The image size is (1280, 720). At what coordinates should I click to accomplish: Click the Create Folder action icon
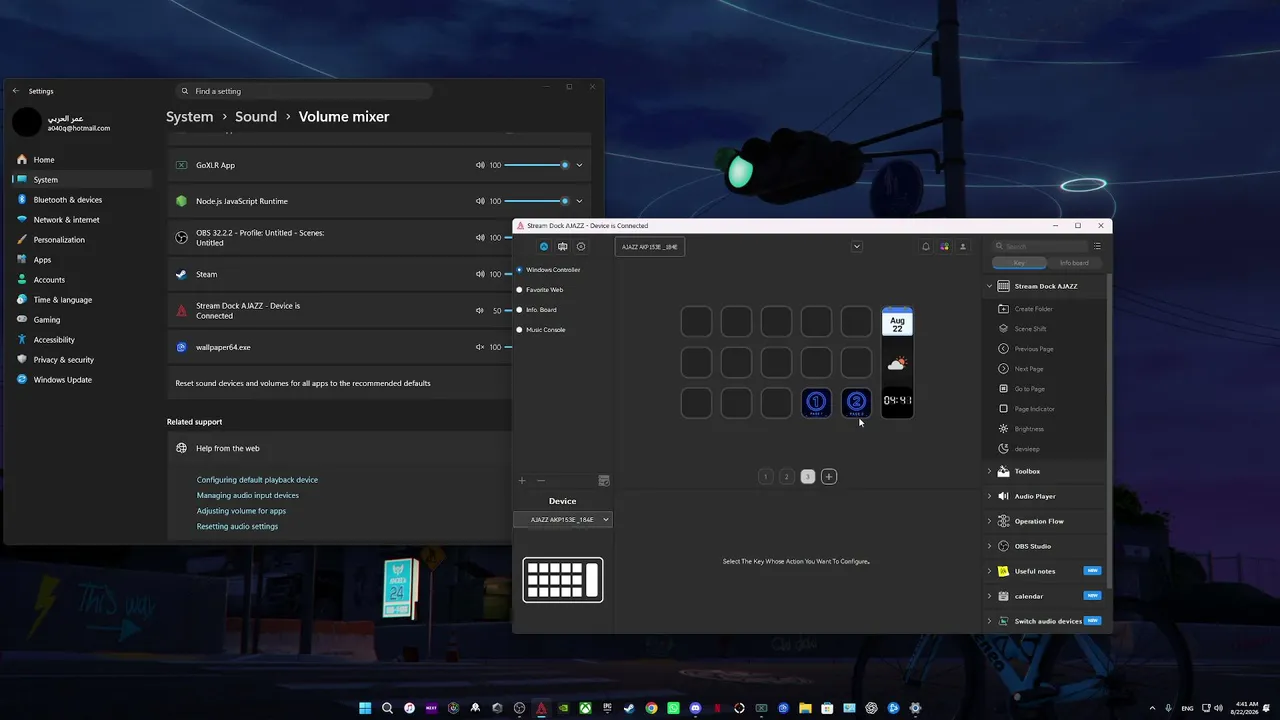pos(1004,309)
